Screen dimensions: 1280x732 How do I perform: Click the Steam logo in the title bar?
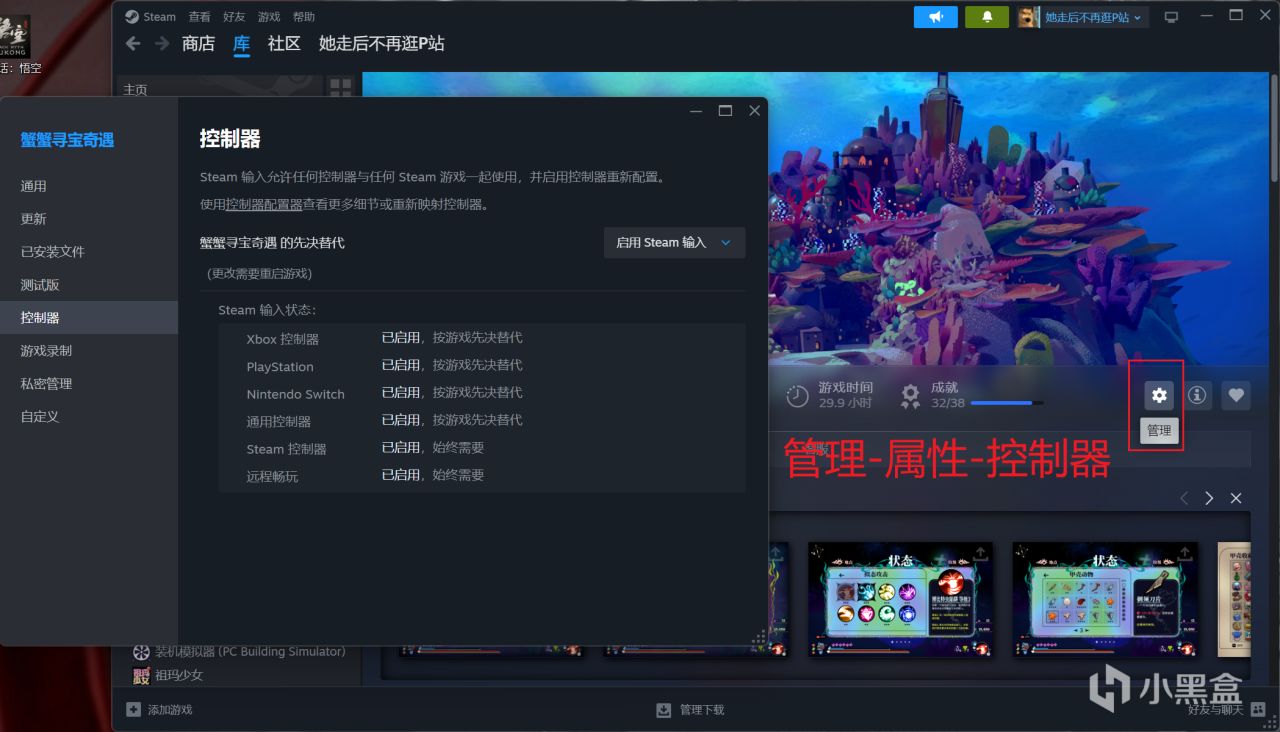click(x=132, y=17)
